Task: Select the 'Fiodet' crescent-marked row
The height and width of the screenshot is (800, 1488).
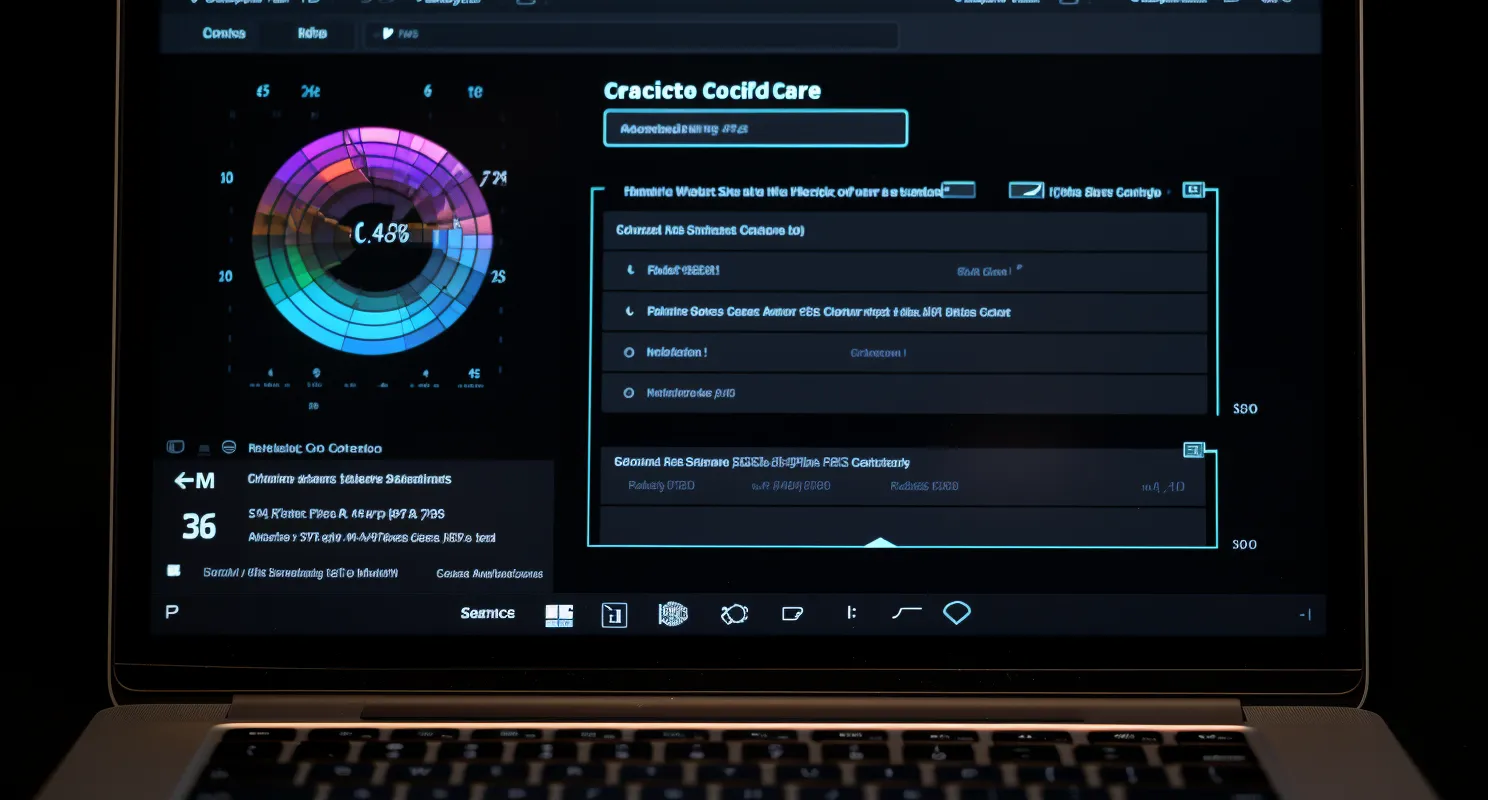Action: 904,271
